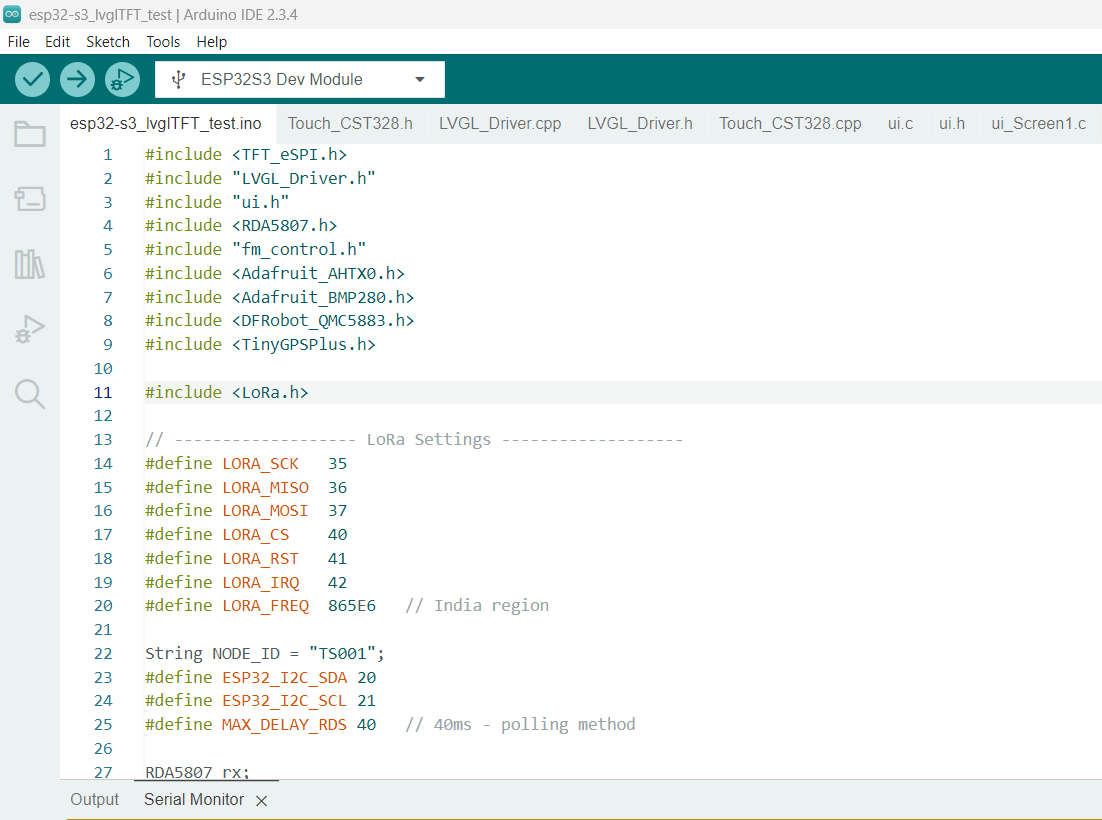
Task: Click the ESP32_I2C_SDA define
Action: pyautogui.click(x=261, y=678)
